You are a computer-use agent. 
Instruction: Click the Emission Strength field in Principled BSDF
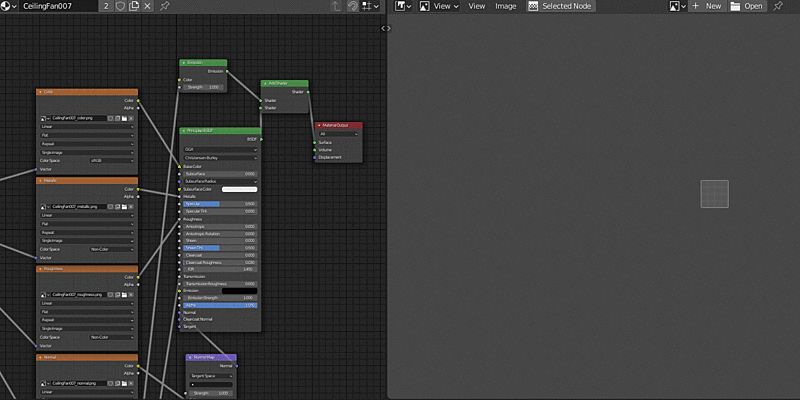220,298
